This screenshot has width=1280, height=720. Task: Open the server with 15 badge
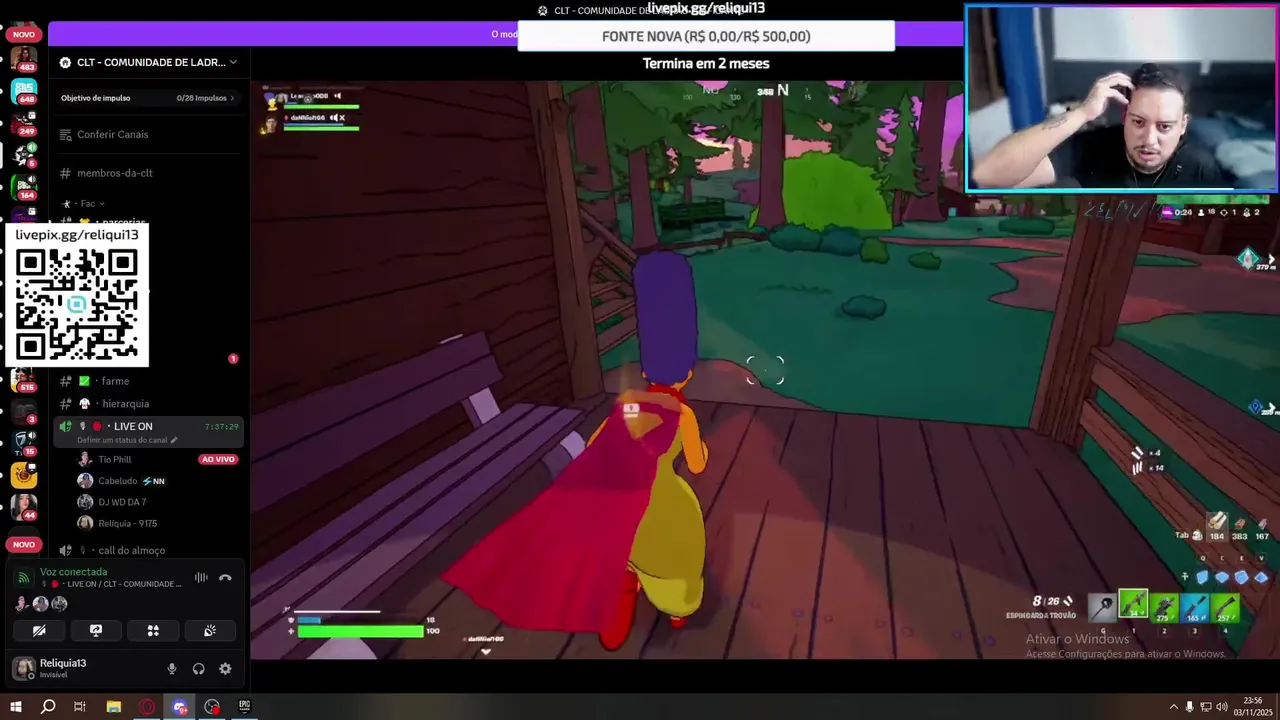point(24,441)
